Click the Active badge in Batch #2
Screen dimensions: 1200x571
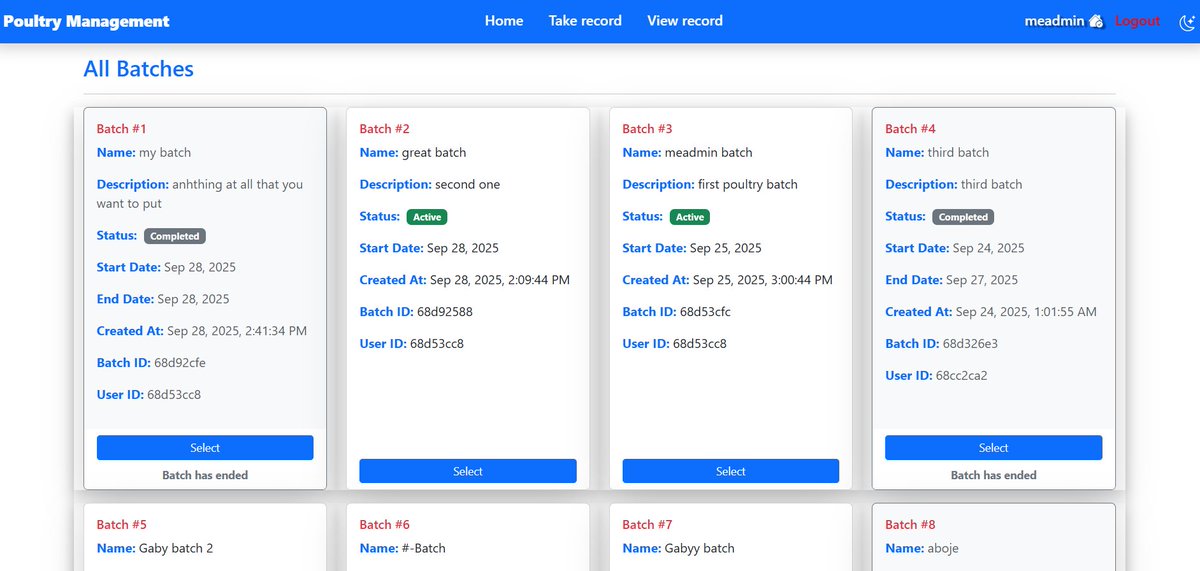(427, 217)
